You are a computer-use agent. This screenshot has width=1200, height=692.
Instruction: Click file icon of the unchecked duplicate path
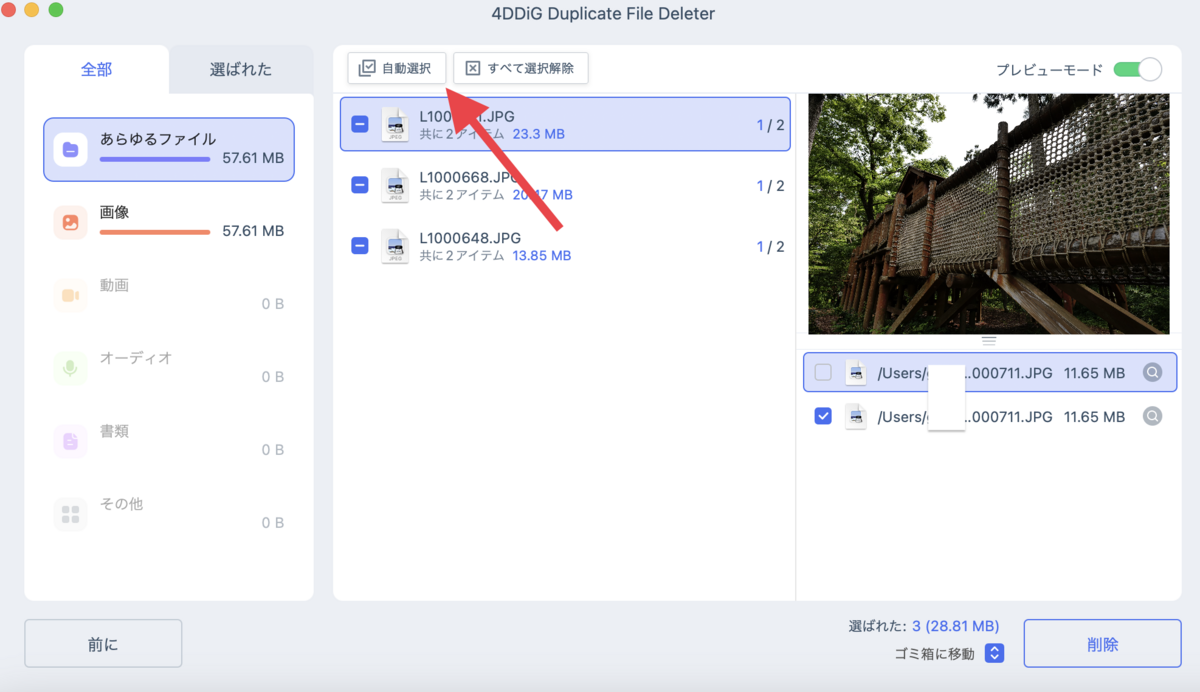click(x=855, y=372)
